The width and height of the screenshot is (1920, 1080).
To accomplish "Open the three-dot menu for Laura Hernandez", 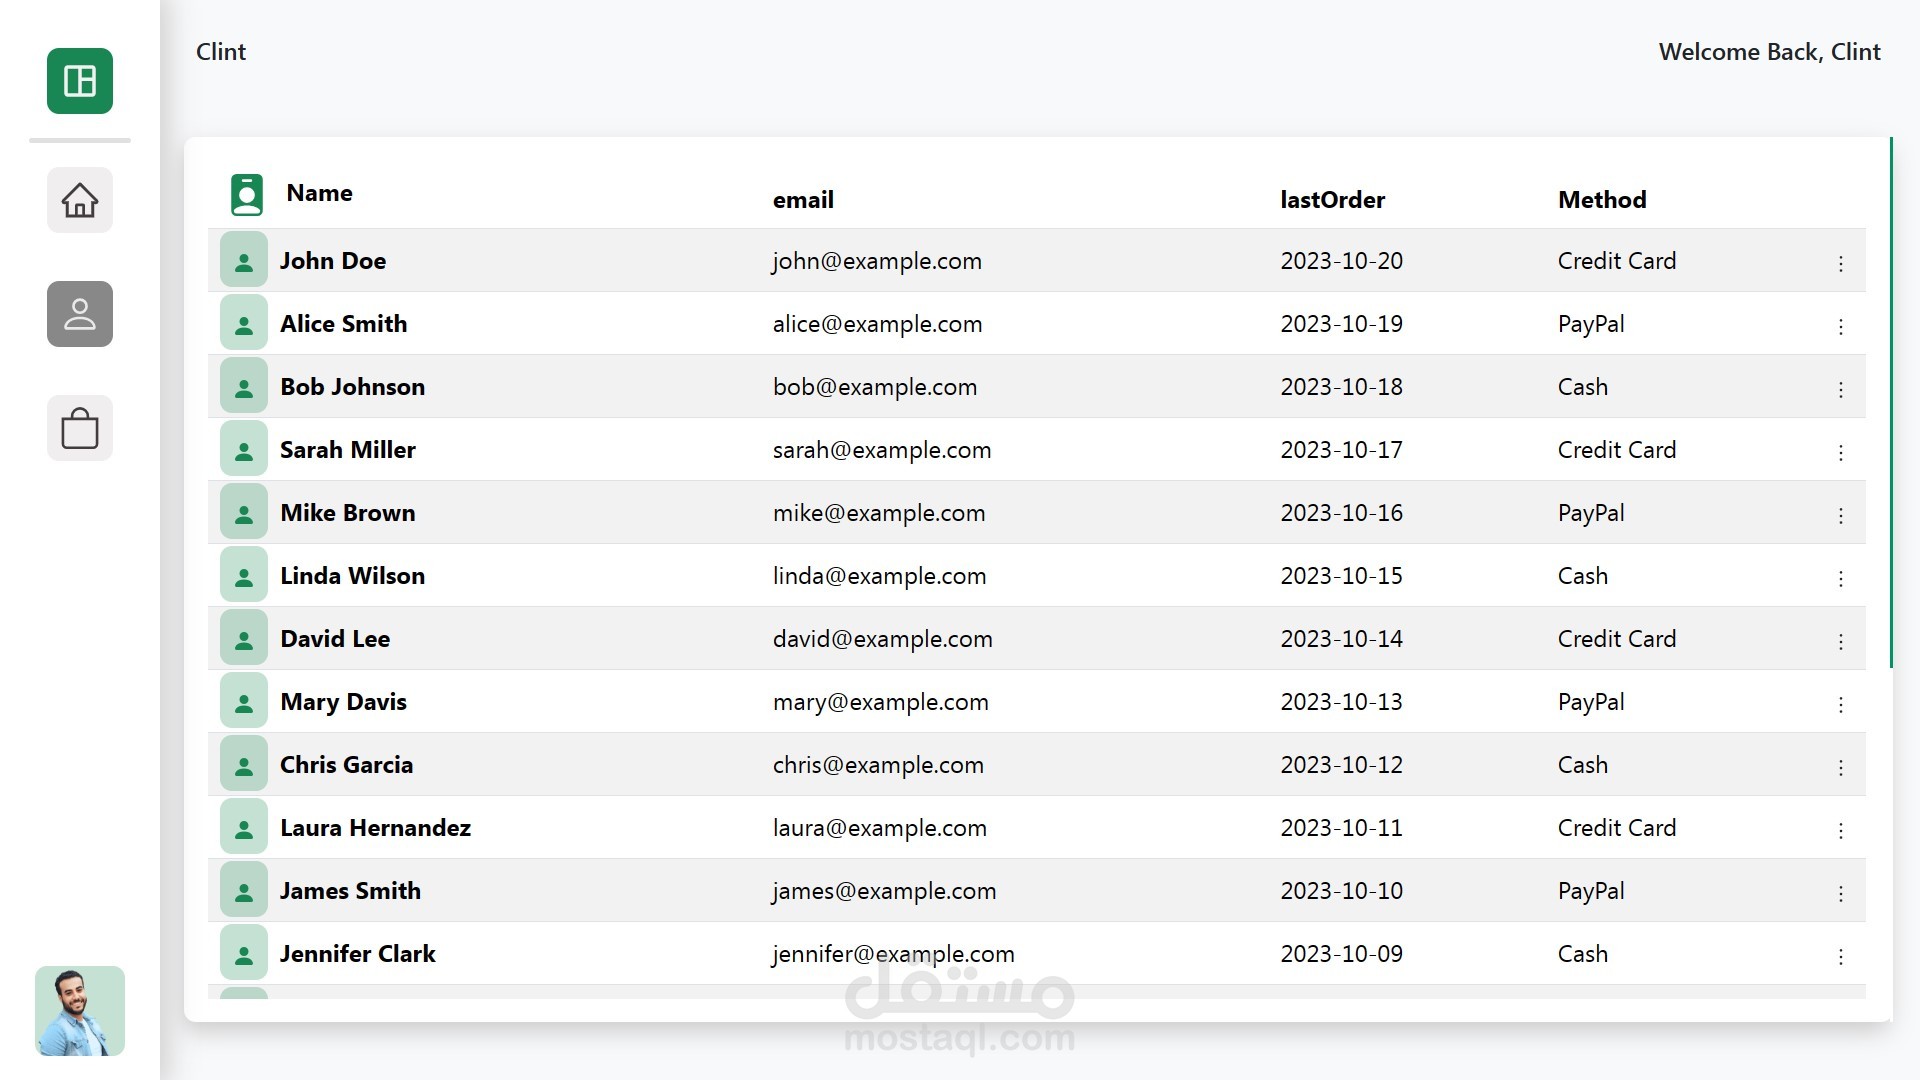I will point(1840,830).
